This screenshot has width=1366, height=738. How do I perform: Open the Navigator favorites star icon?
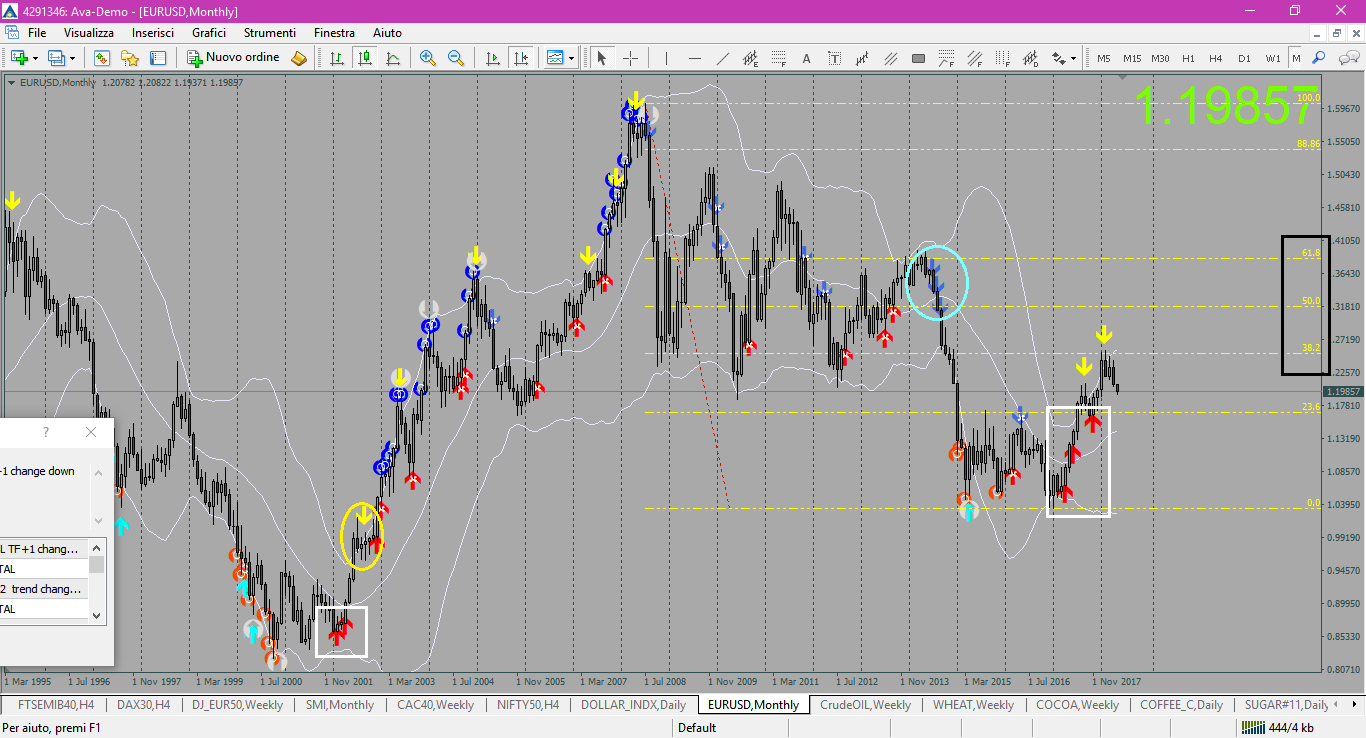pos(130,58)
